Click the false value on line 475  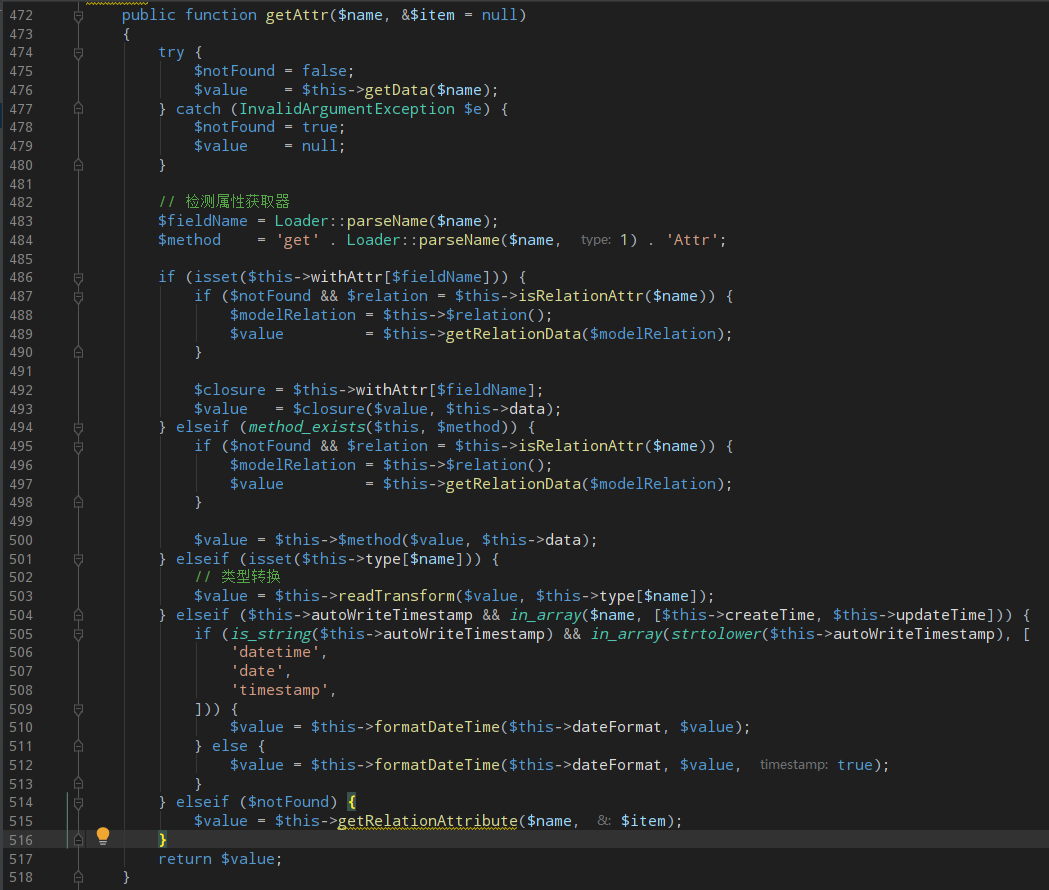tap(324, 71)
